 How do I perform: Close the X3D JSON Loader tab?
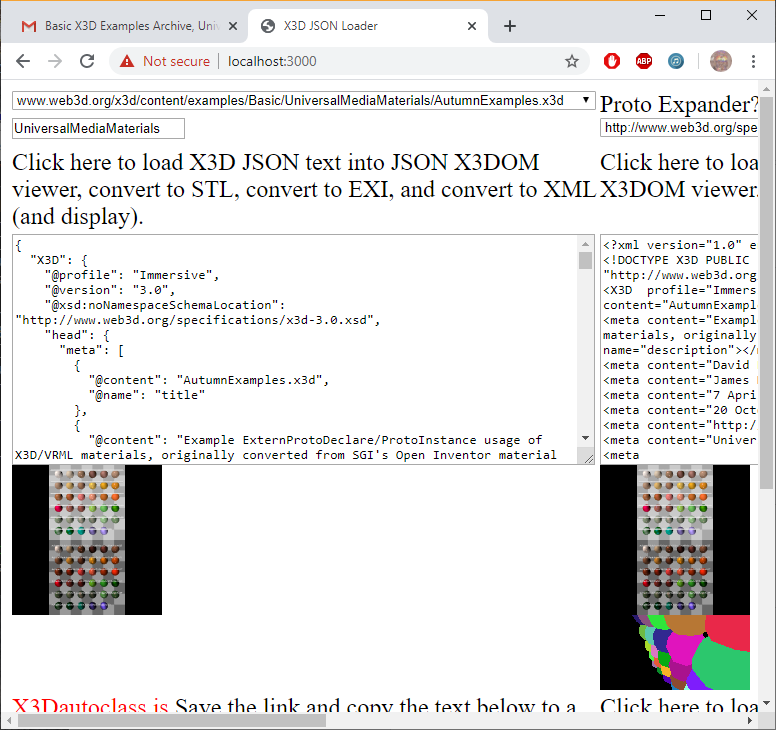[x=469, y=26]
